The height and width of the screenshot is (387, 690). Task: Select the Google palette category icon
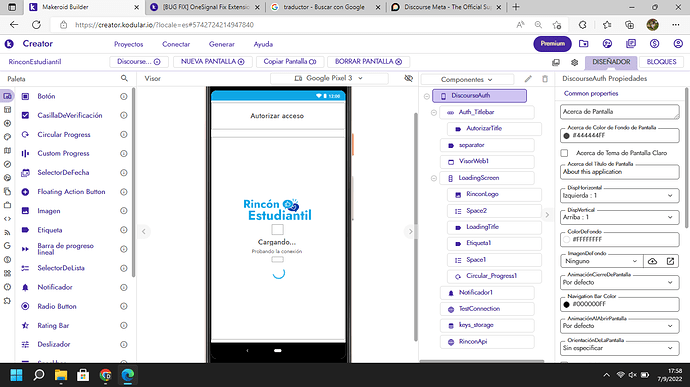7,246
